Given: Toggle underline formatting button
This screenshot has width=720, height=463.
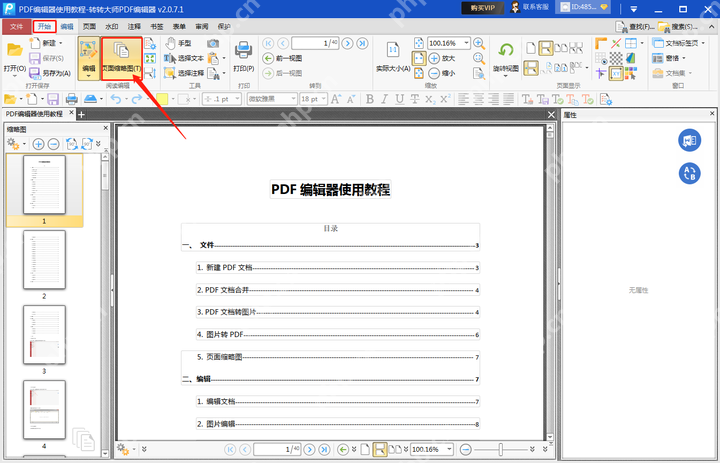Looking at the screenshot, I should click(400, 99).
